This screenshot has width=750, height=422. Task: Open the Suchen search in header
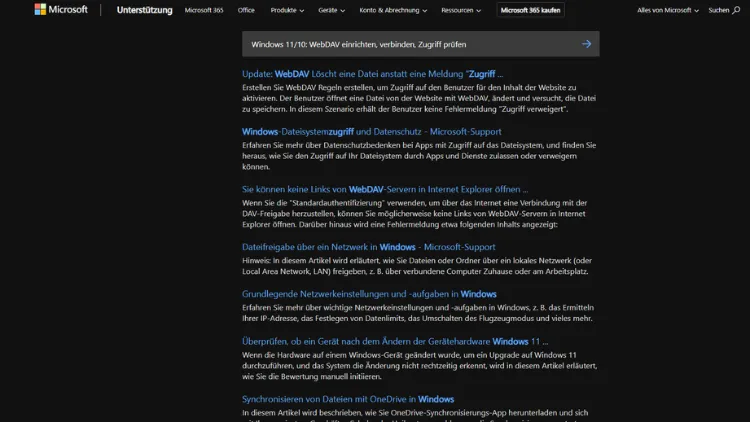pos(724,10)
